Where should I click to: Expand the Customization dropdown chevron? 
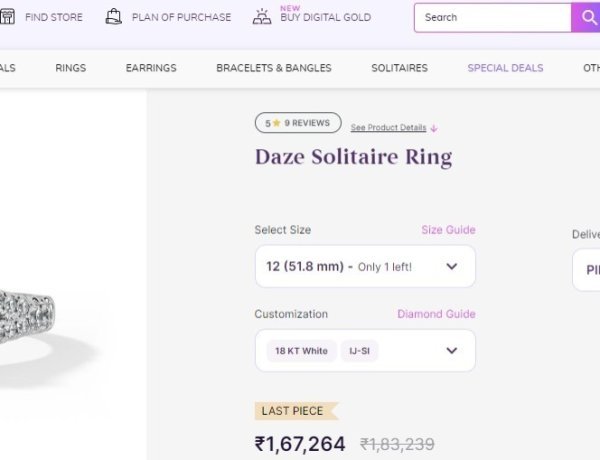pyautogui.click(x=452, y=351)
